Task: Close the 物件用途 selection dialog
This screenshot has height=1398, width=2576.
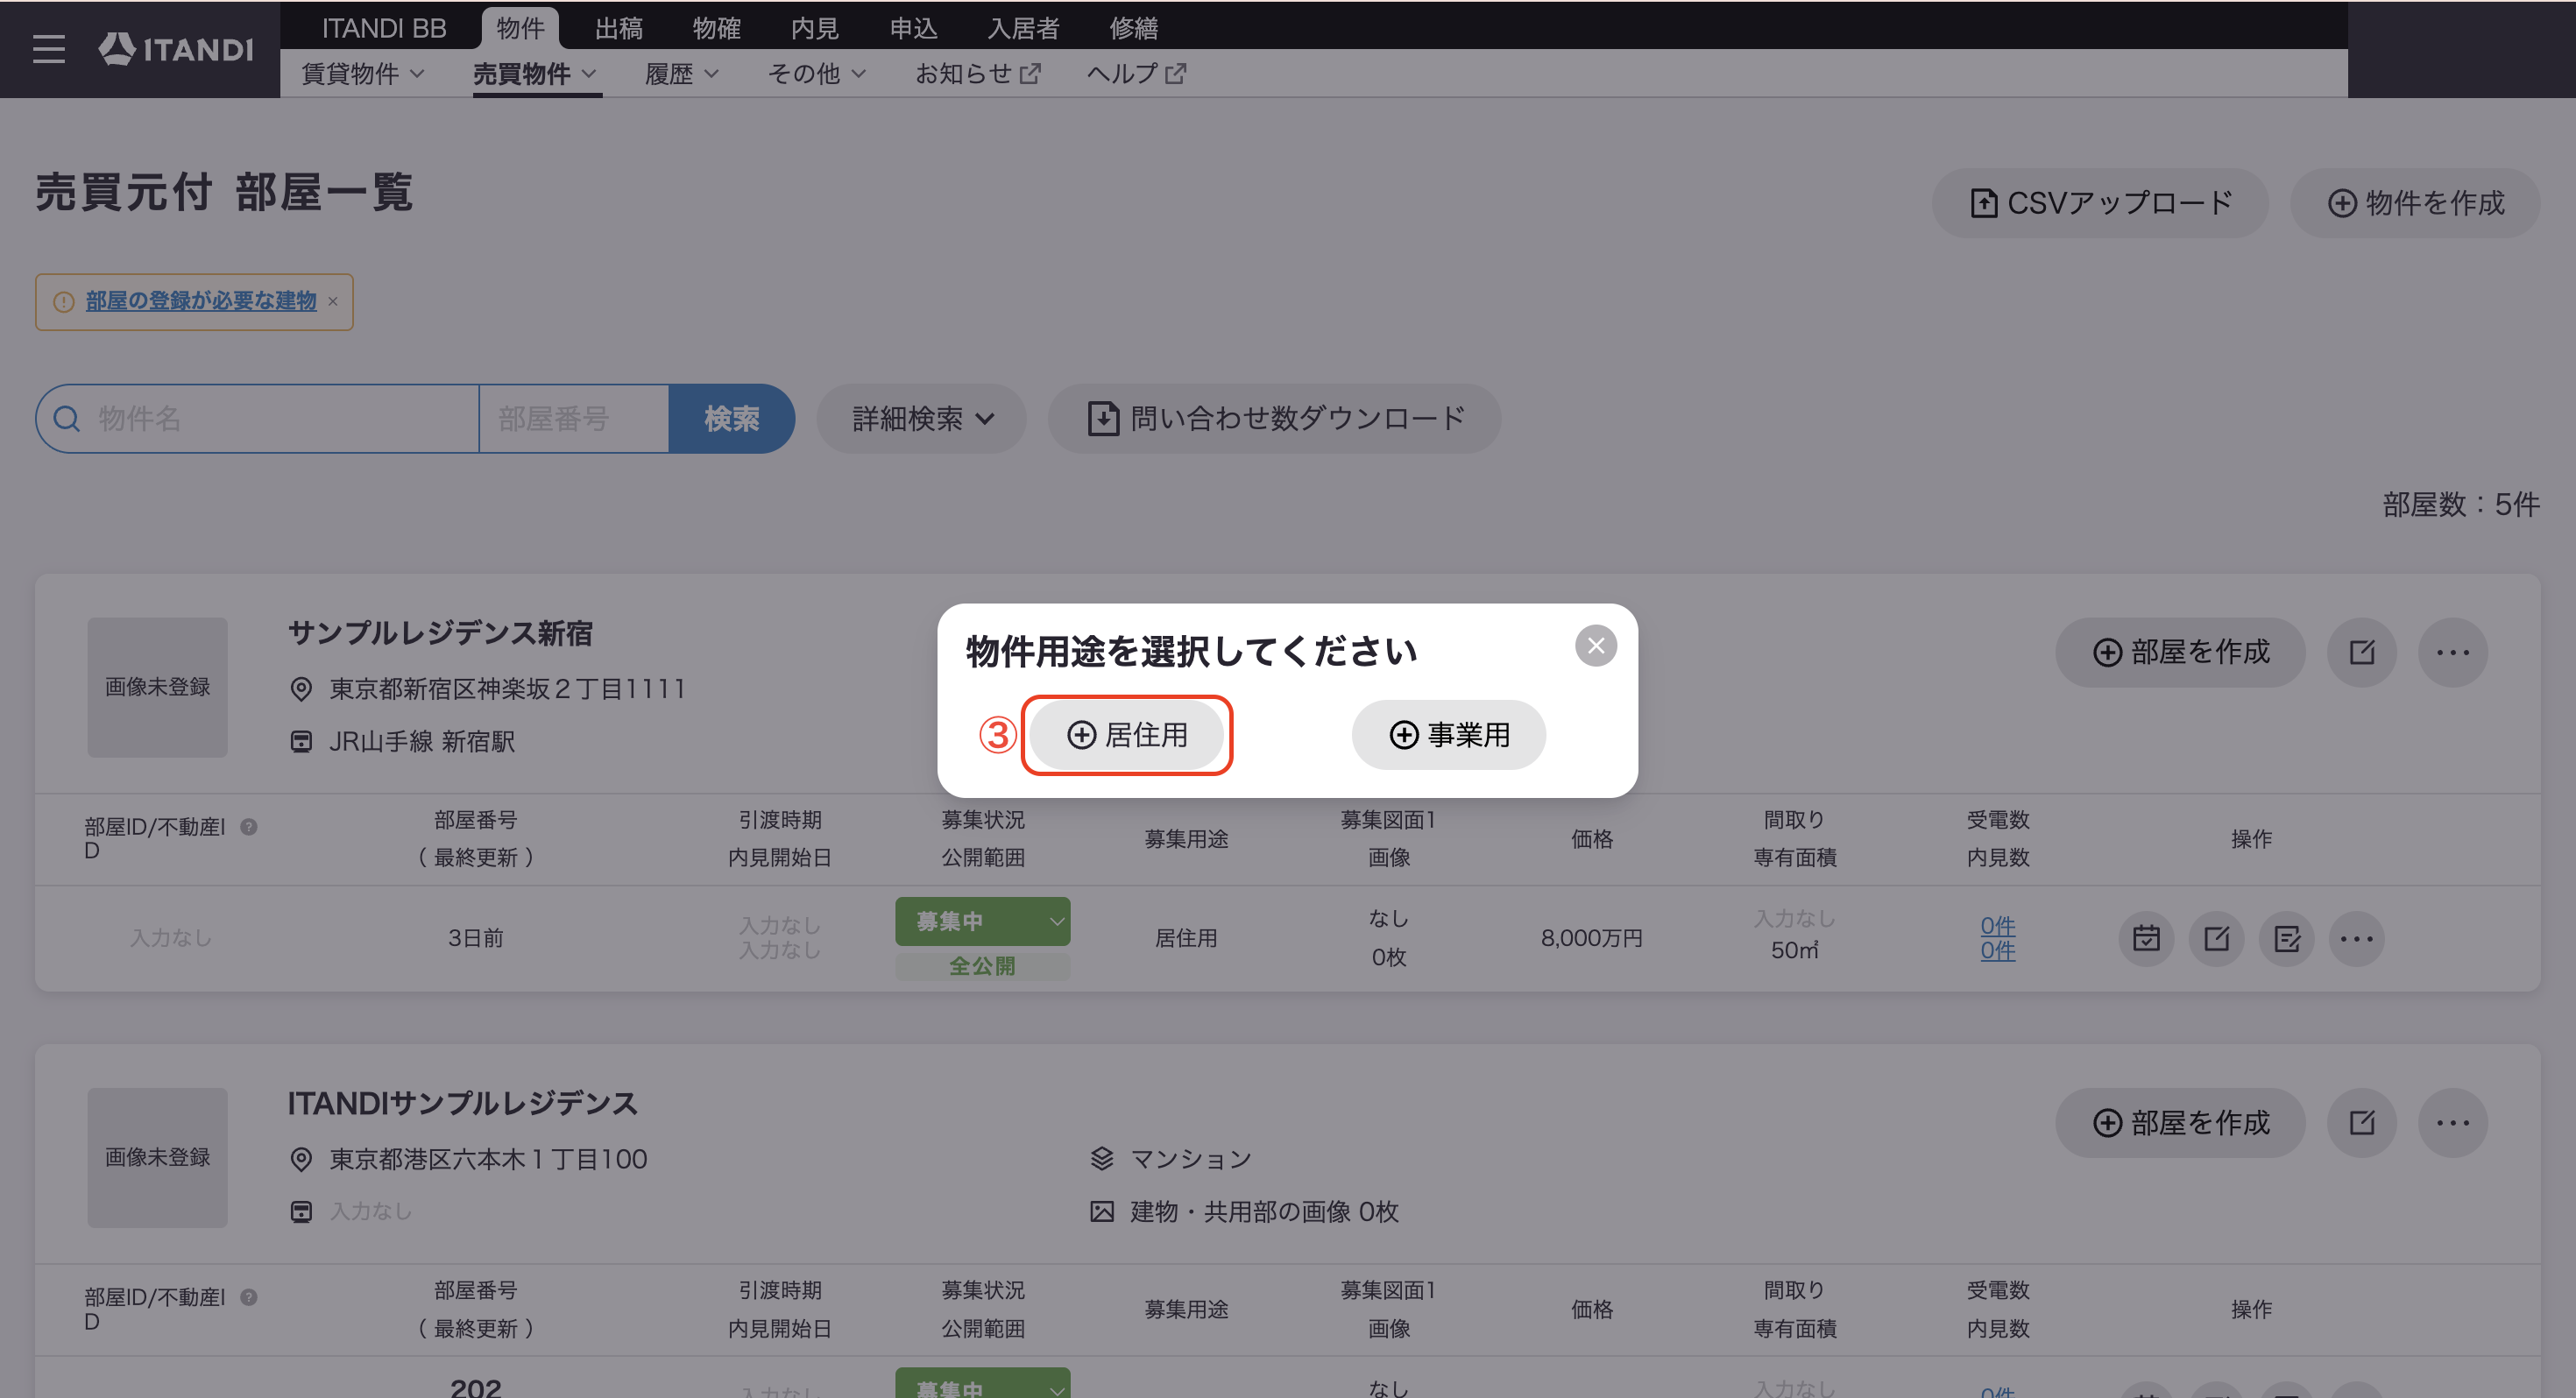Action: [x=1596, y=646]
